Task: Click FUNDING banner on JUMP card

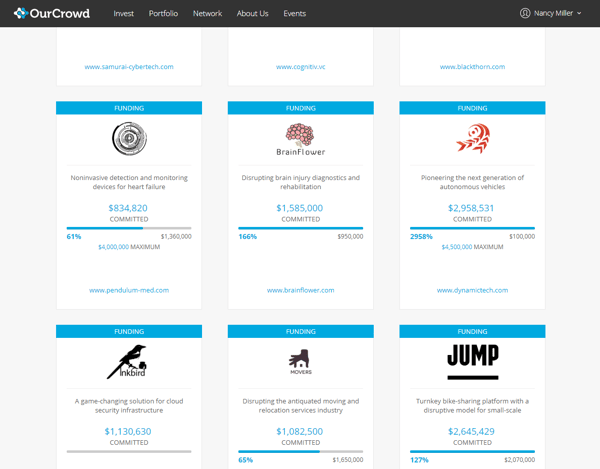Action: click(x=473, y=331)
